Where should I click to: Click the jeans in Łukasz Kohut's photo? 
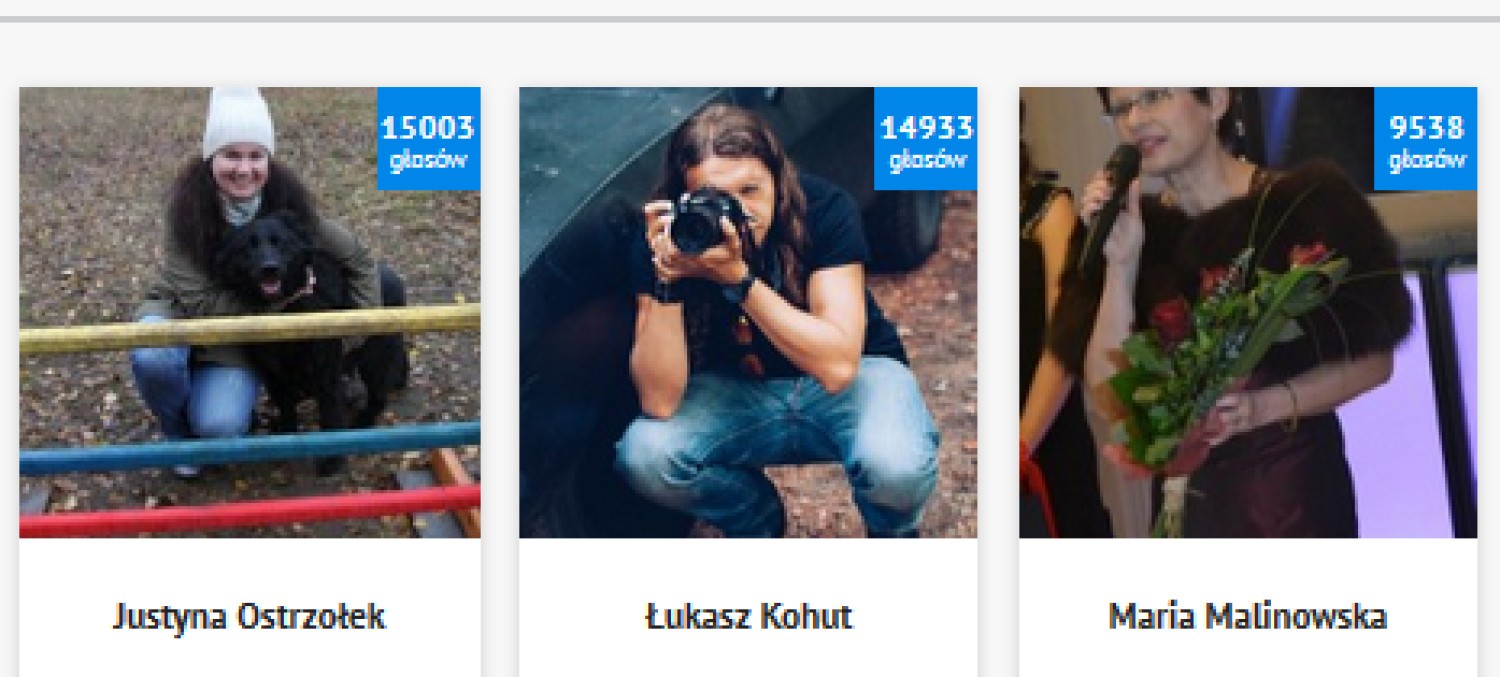pyautogui.click(x=775, y=445)
